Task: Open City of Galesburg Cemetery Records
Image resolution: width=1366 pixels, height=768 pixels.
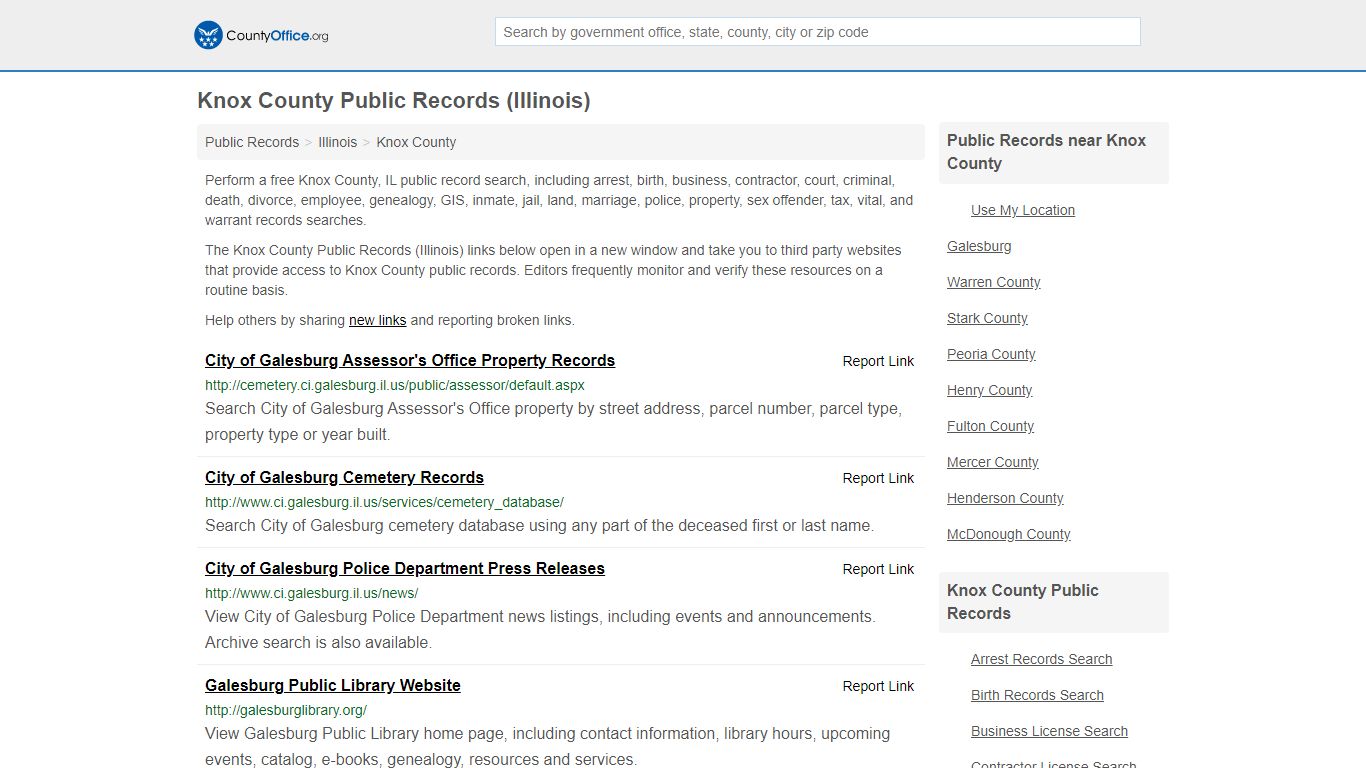Action: pyautogui.click(x=344, y=478)
